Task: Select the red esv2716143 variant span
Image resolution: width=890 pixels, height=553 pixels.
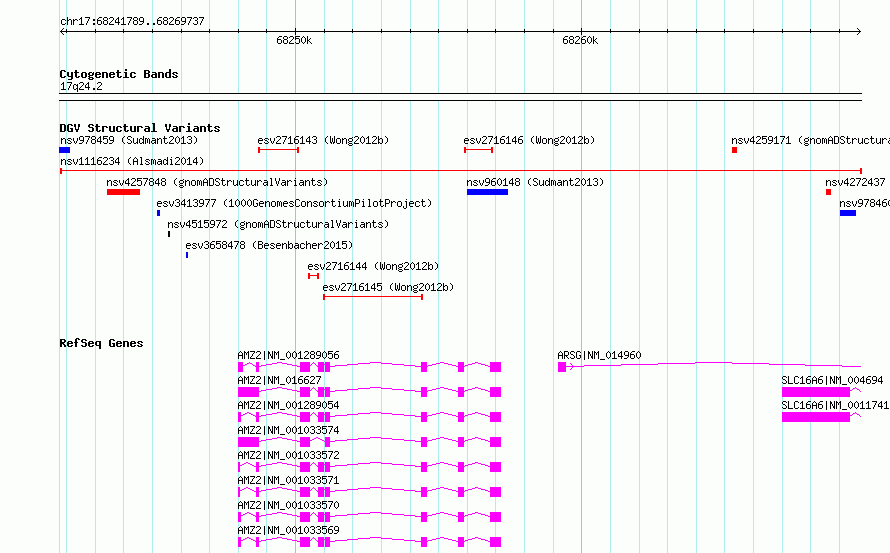Action: (x=278, y=150)
